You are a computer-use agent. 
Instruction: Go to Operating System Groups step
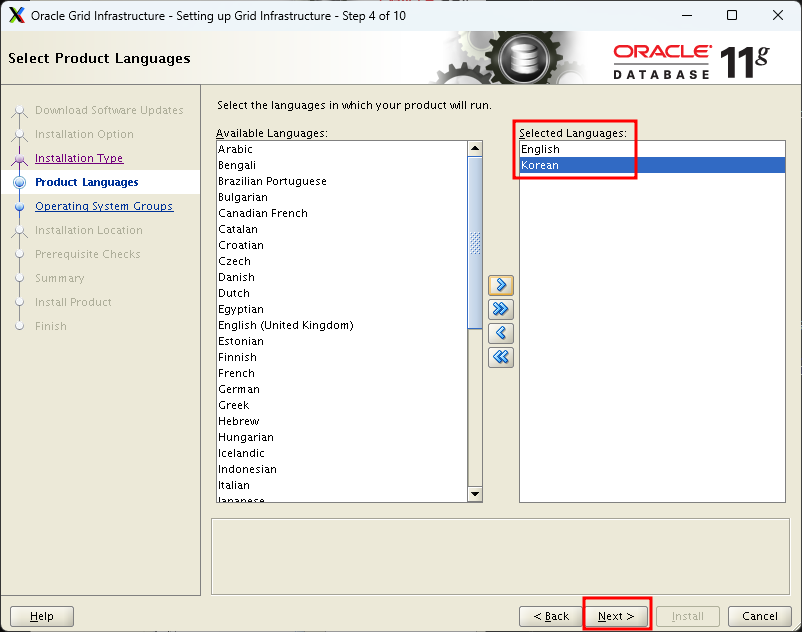[x=104, y=206]
